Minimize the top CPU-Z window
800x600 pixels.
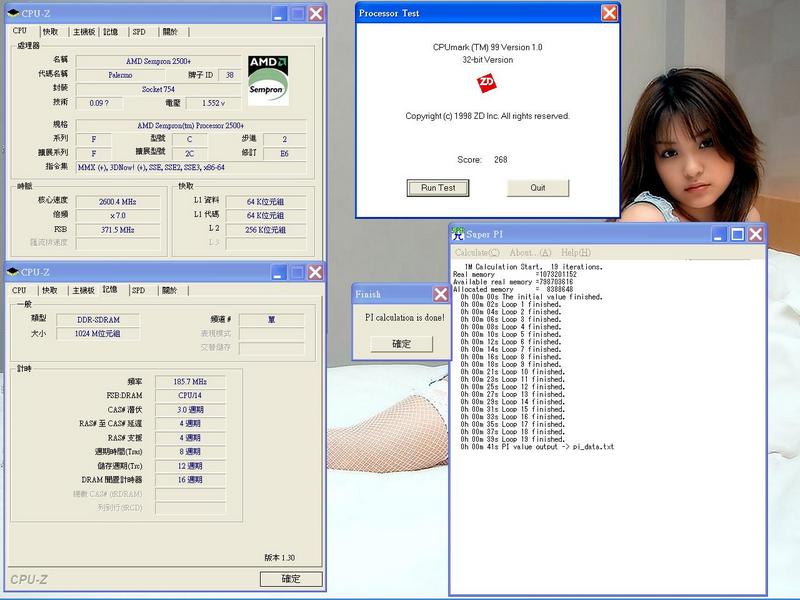(x=278, y=13)
